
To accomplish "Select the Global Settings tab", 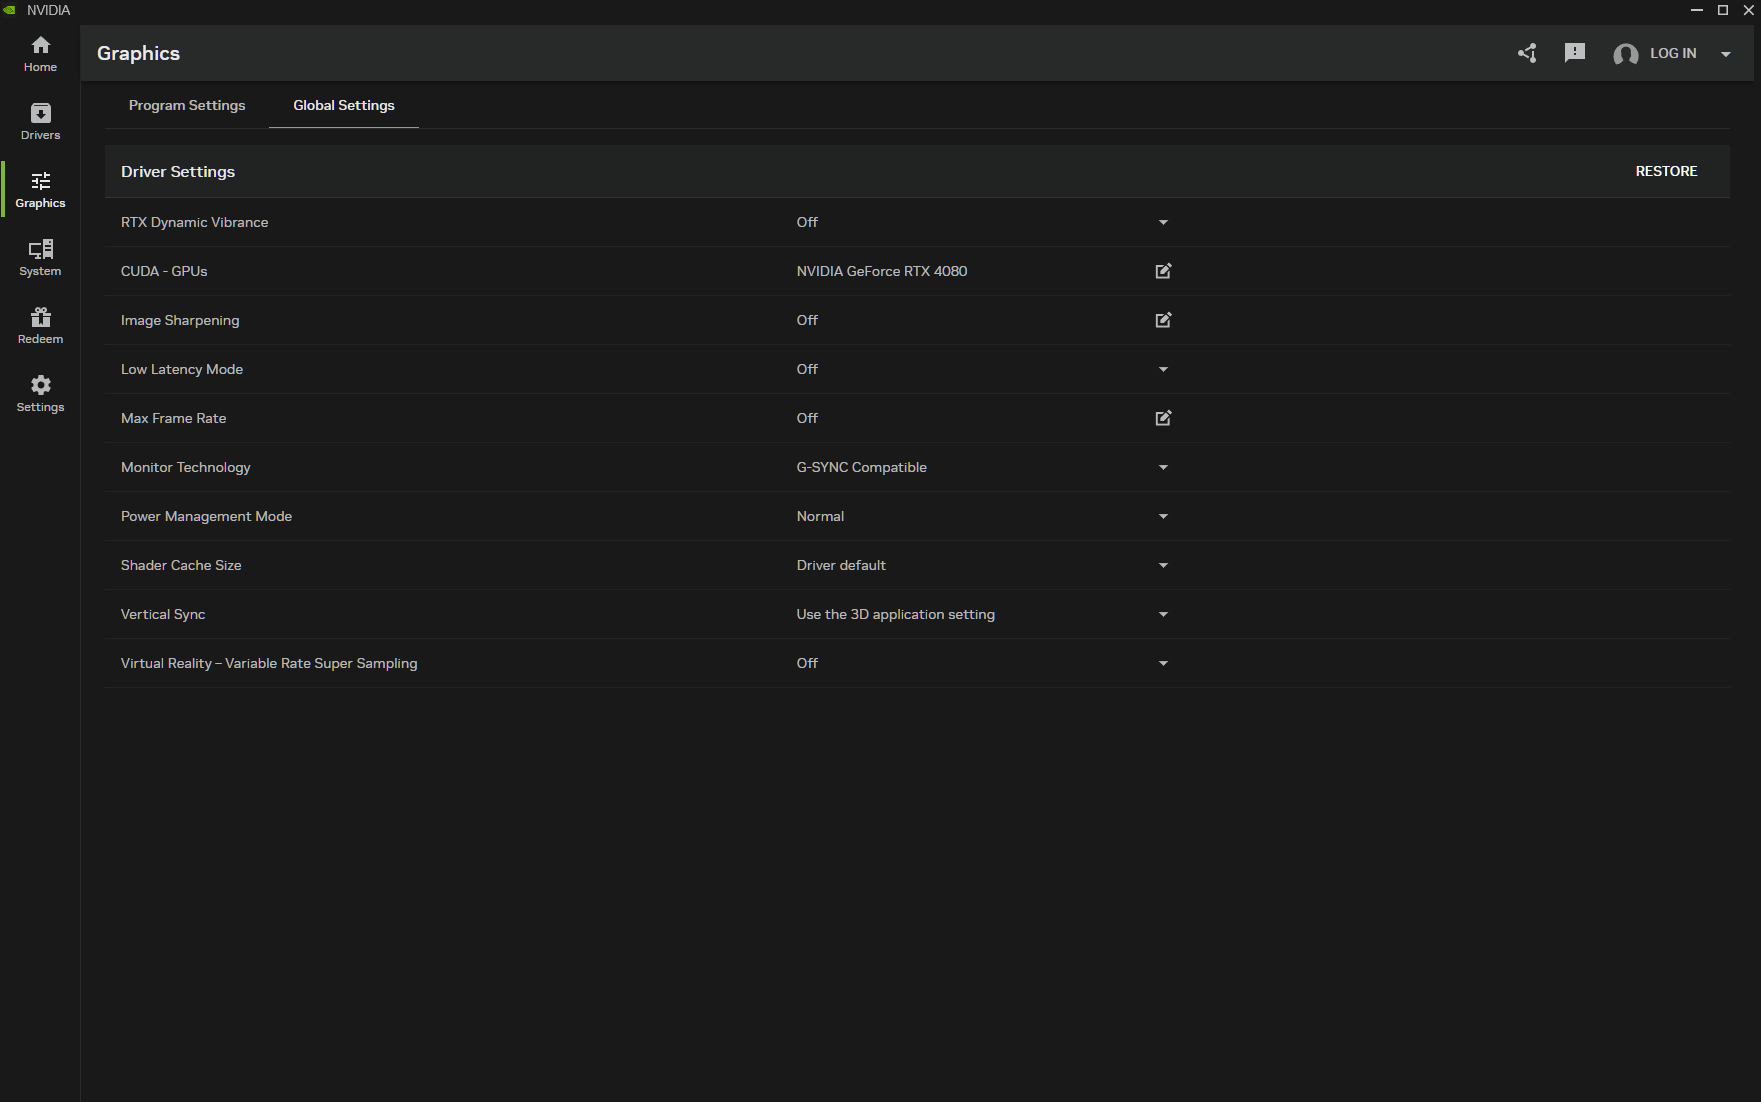I will pos(344,105).
